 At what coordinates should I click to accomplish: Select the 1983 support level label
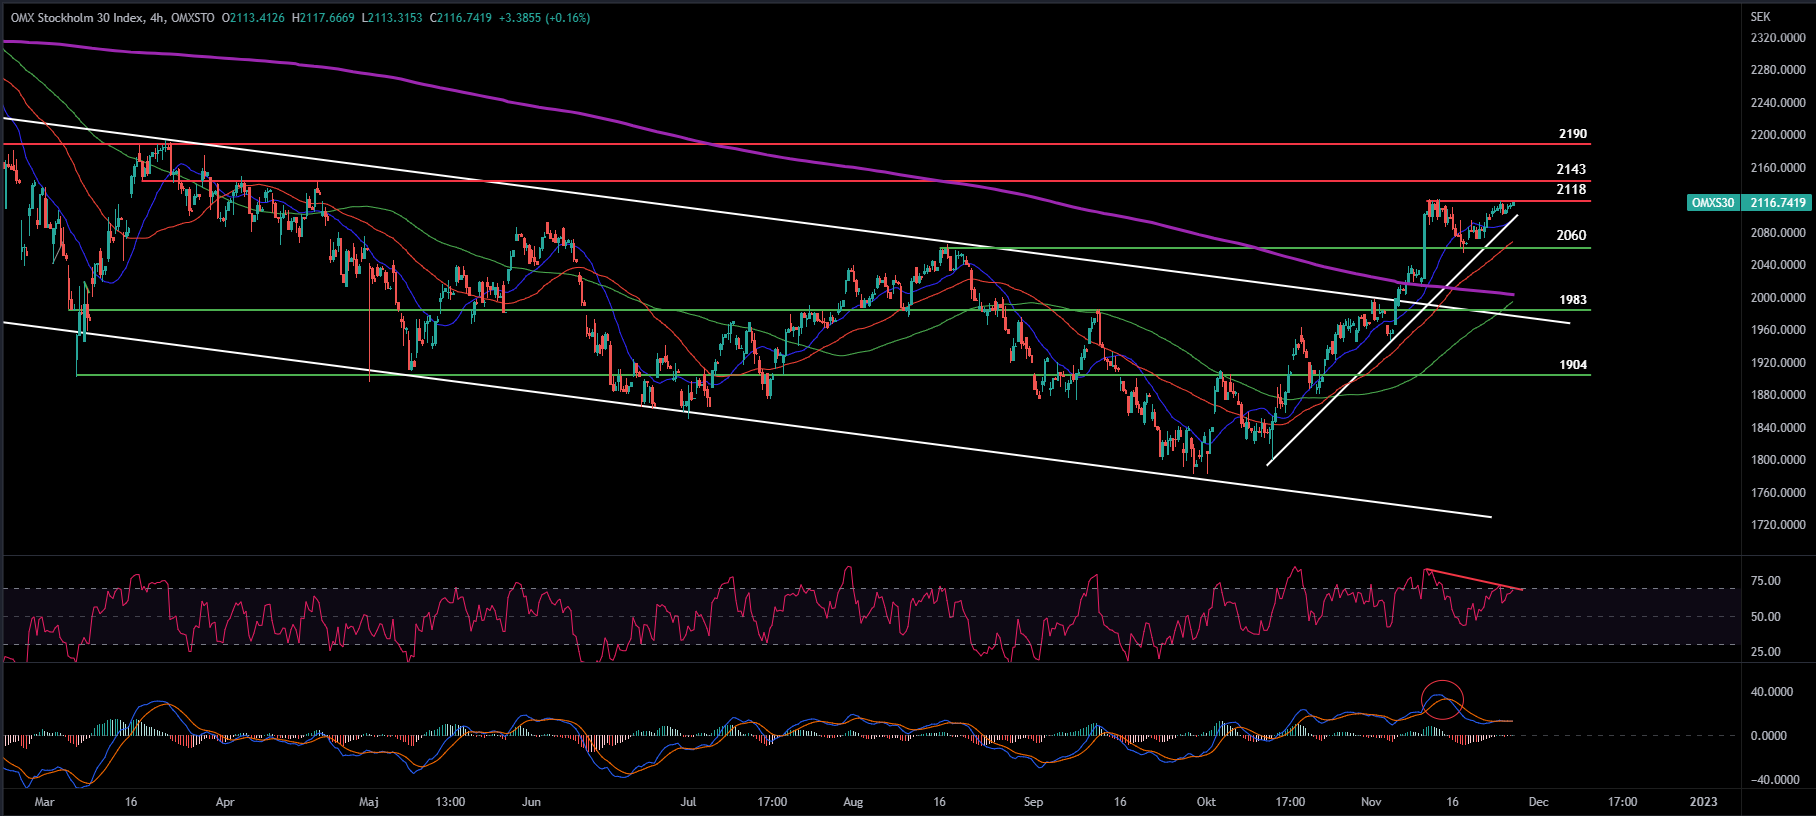click(1572, 300)
